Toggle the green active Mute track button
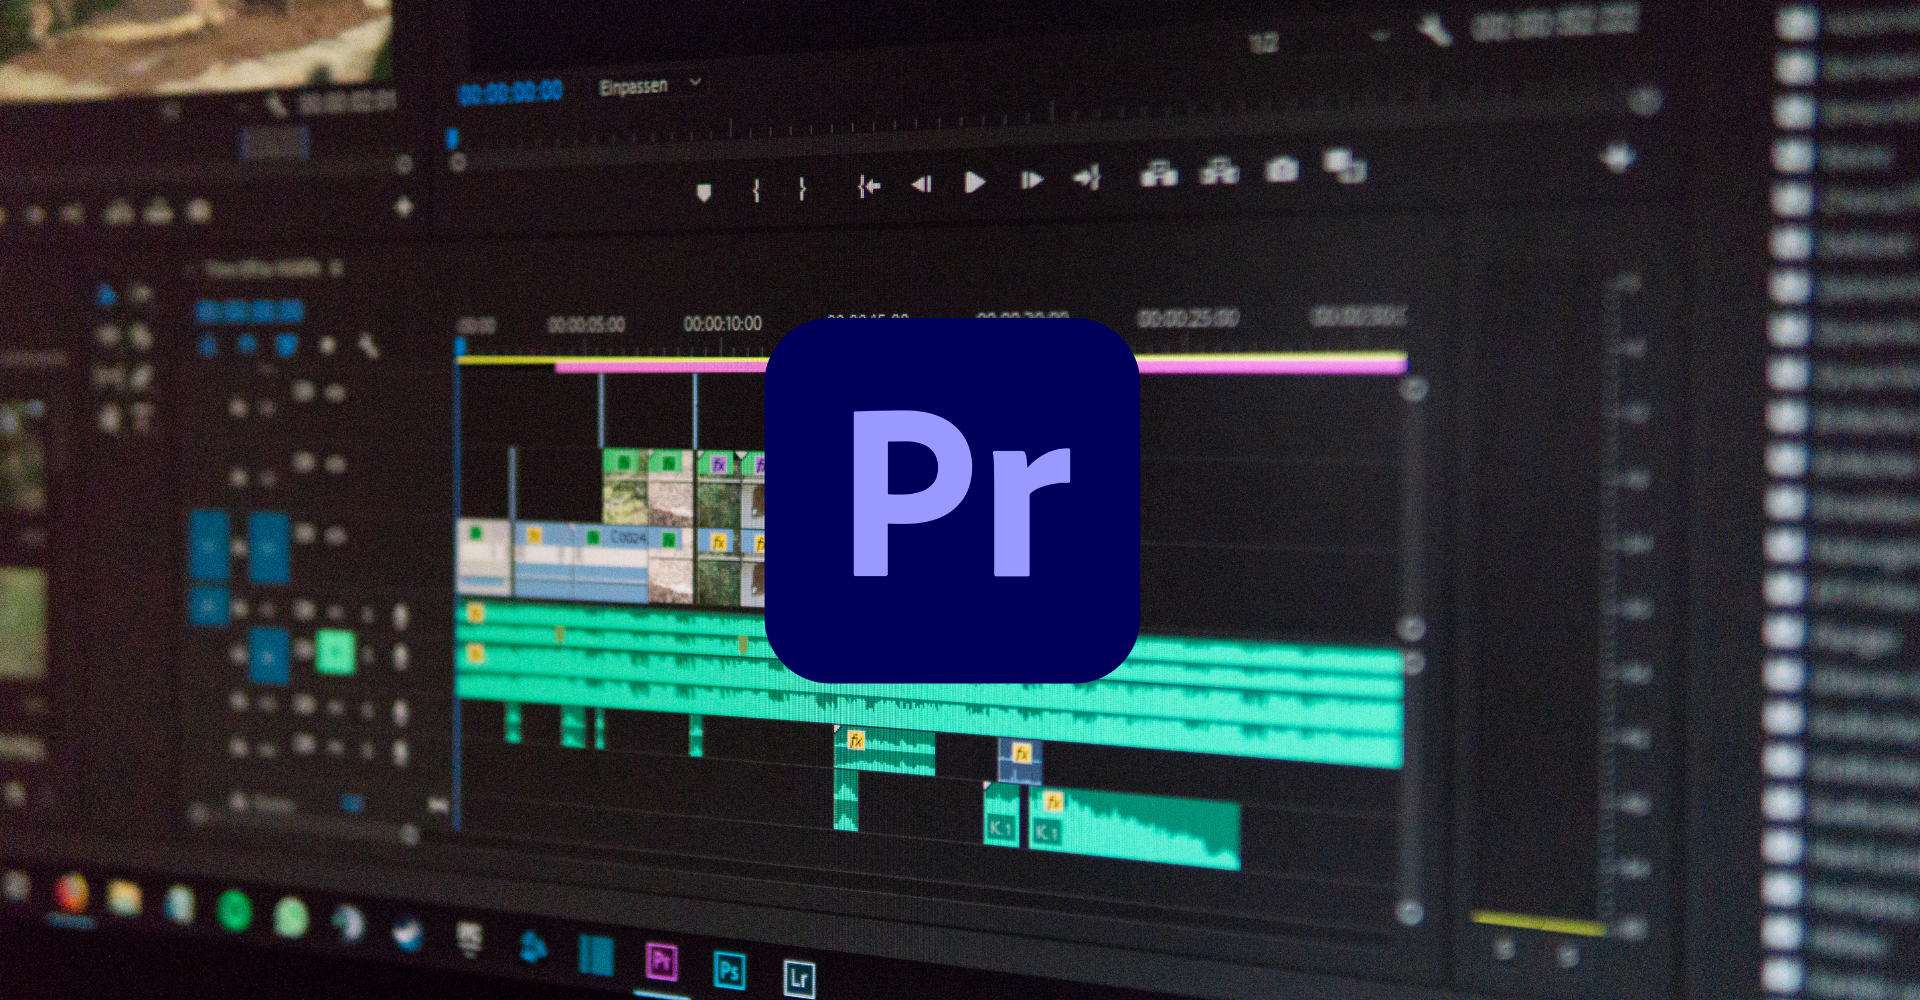 pos(335,654)
